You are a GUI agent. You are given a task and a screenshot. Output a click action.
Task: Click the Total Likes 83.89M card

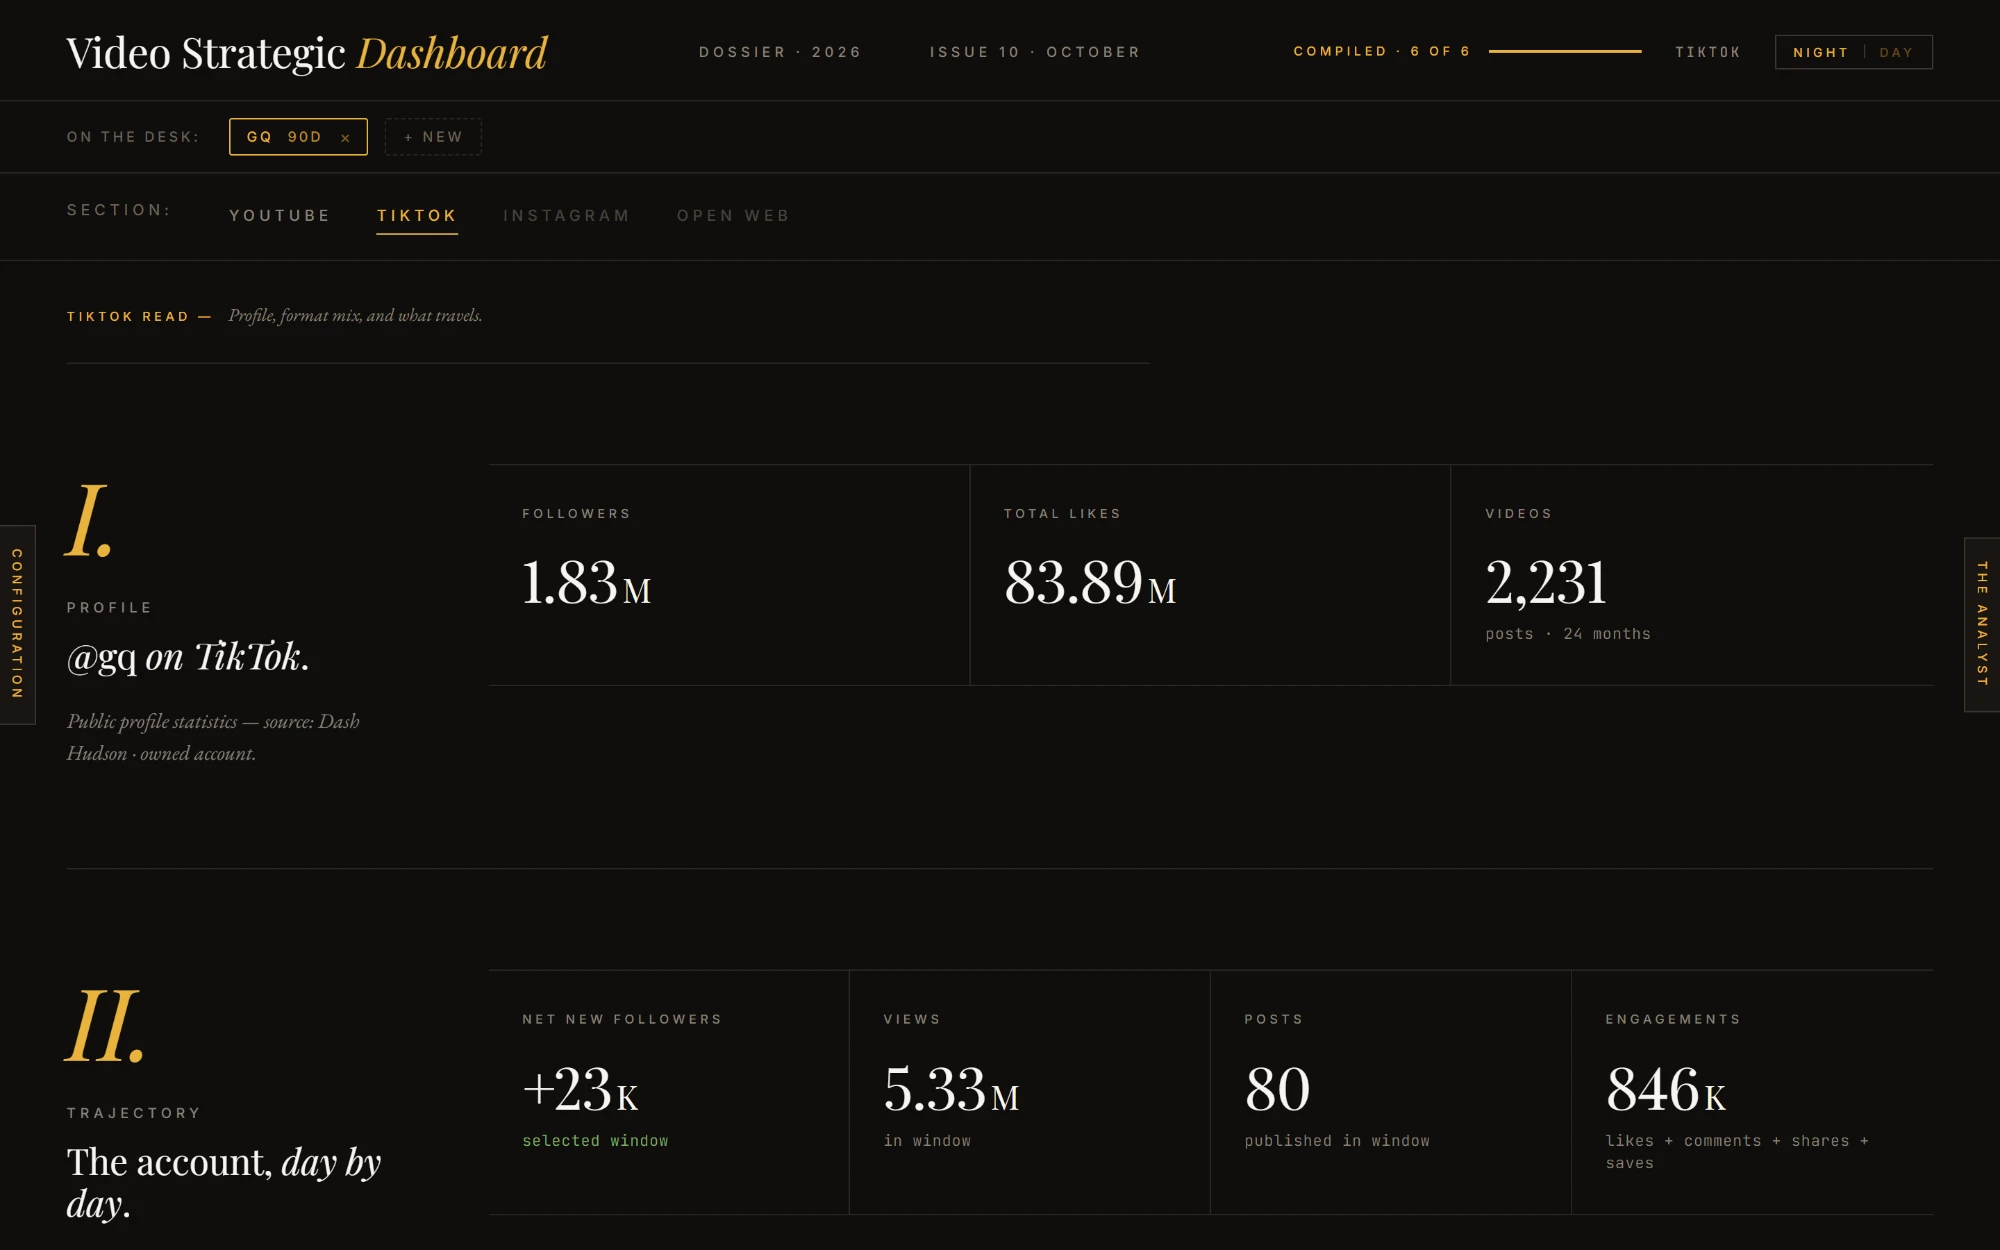[x=1210, y=575]
